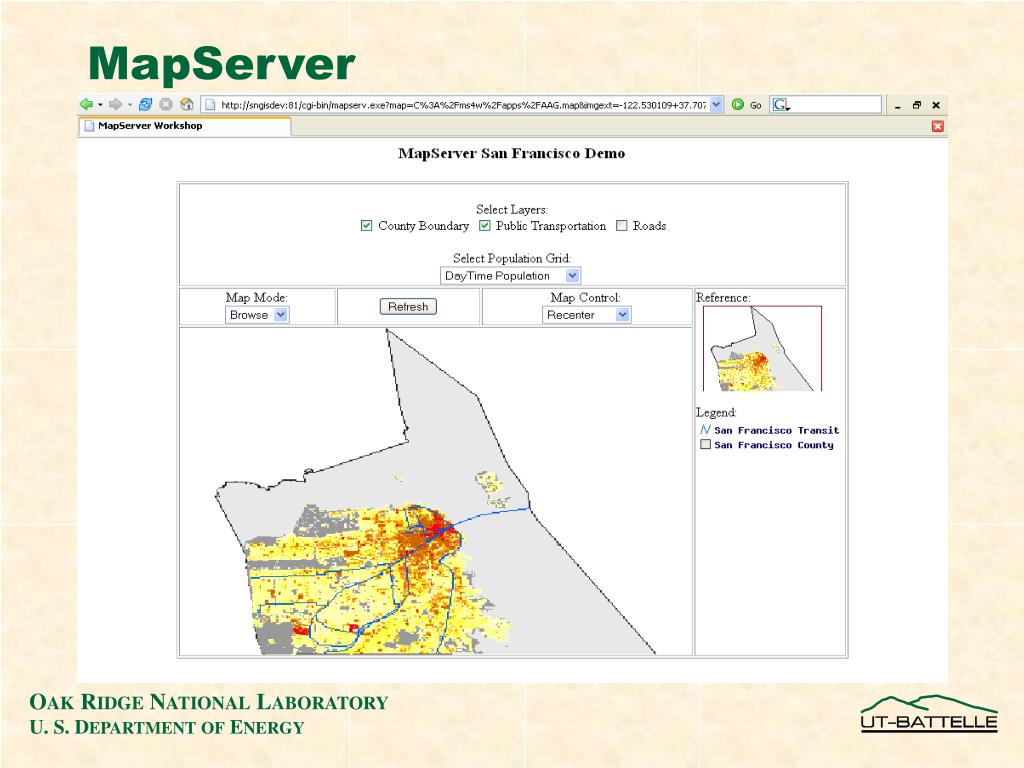The height and width of the screenshot is (768, 1024).
Task: Open the DayTime Population grid dropdown
Action: click(x=510, y=276)
